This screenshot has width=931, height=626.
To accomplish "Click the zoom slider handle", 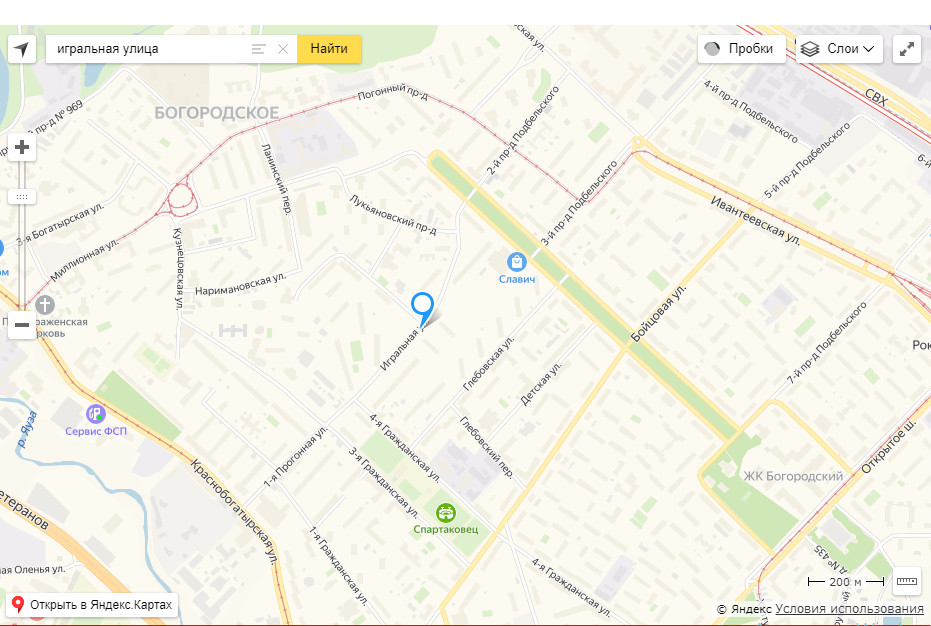I will click(x=22, y=197).
